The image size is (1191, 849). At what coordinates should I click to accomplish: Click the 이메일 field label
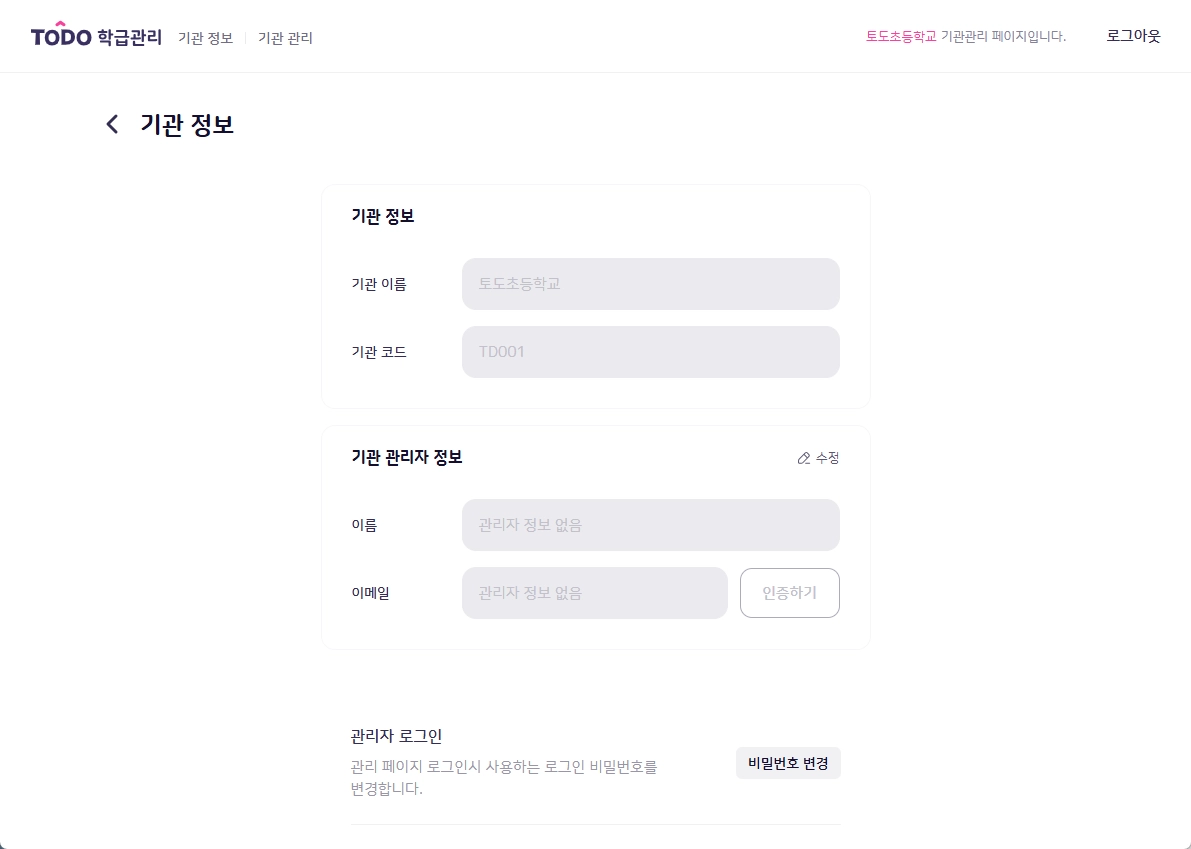pos(370,593)
